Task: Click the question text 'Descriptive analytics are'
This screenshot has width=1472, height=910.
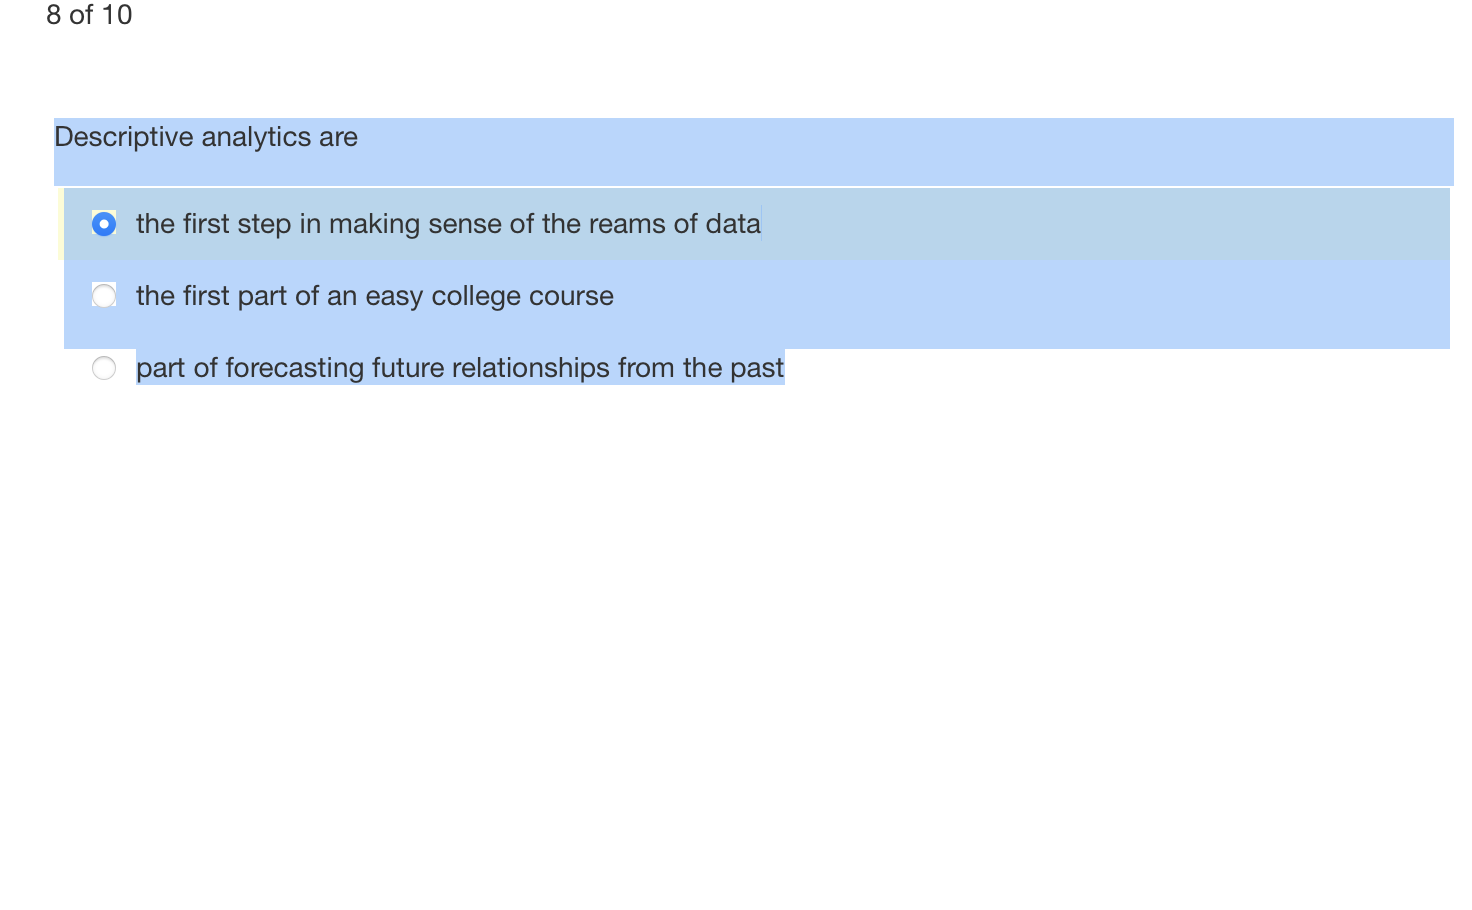Action: coord(205,138)
